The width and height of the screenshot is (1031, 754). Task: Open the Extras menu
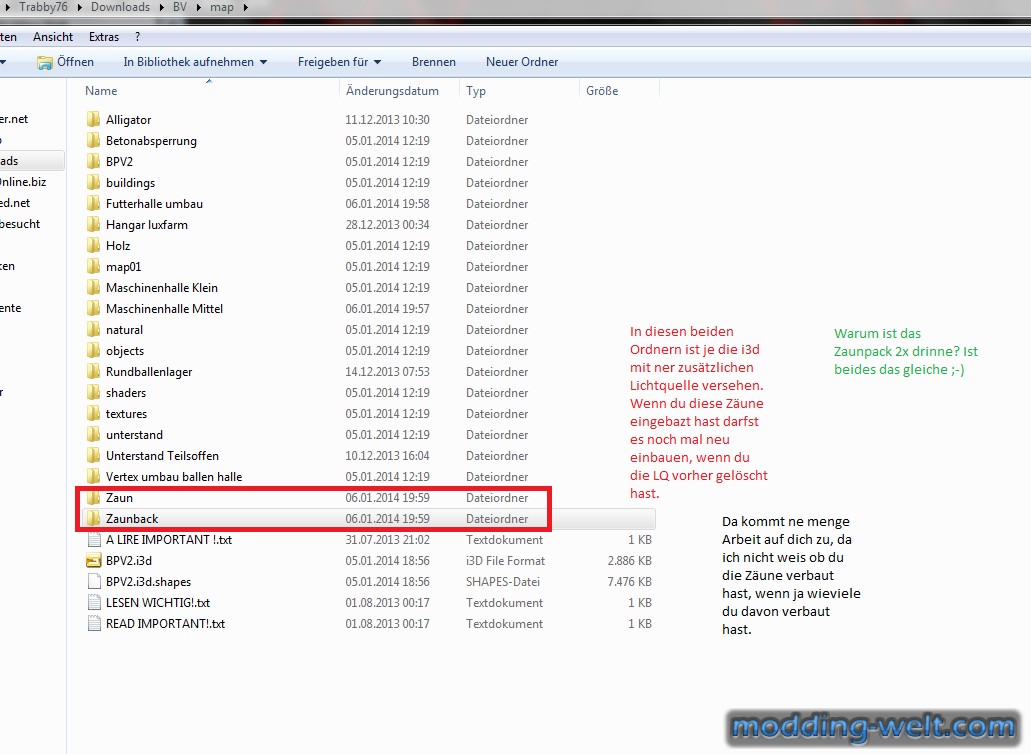point(104,37)
